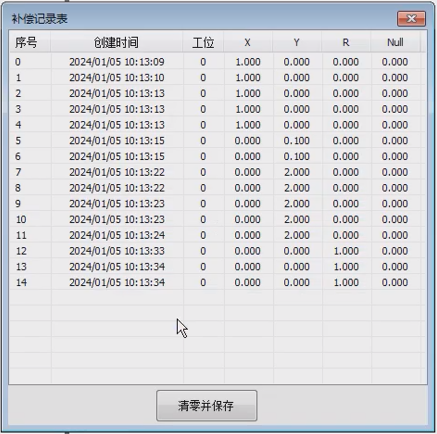Click the R value 1.000 in row 13
This screenshot has height=434, width=437.
point(346,267)
